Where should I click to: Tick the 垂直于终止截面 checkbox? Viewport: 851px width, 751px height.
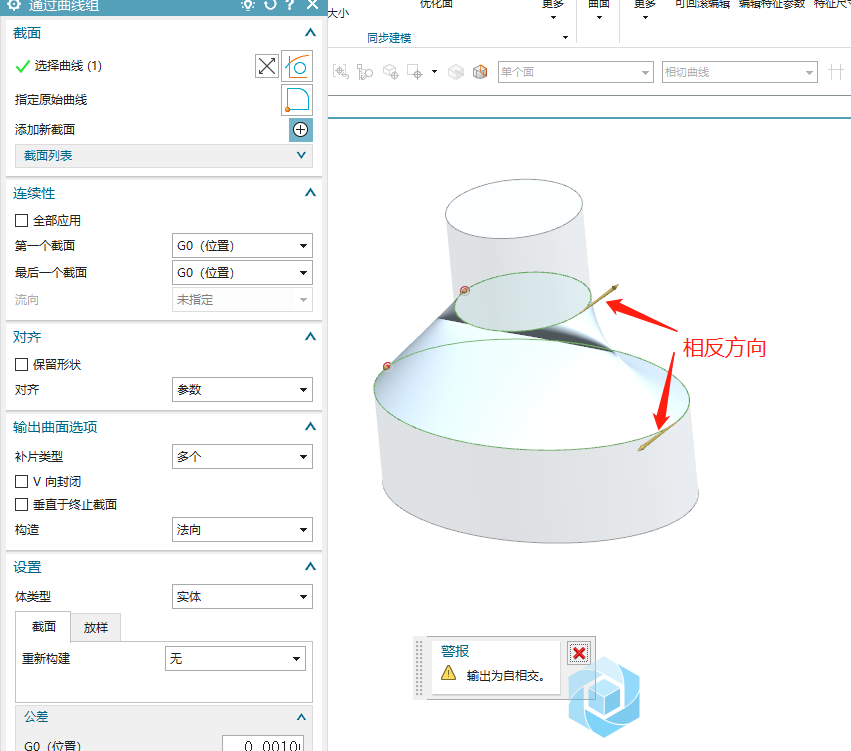coord(22,505)
